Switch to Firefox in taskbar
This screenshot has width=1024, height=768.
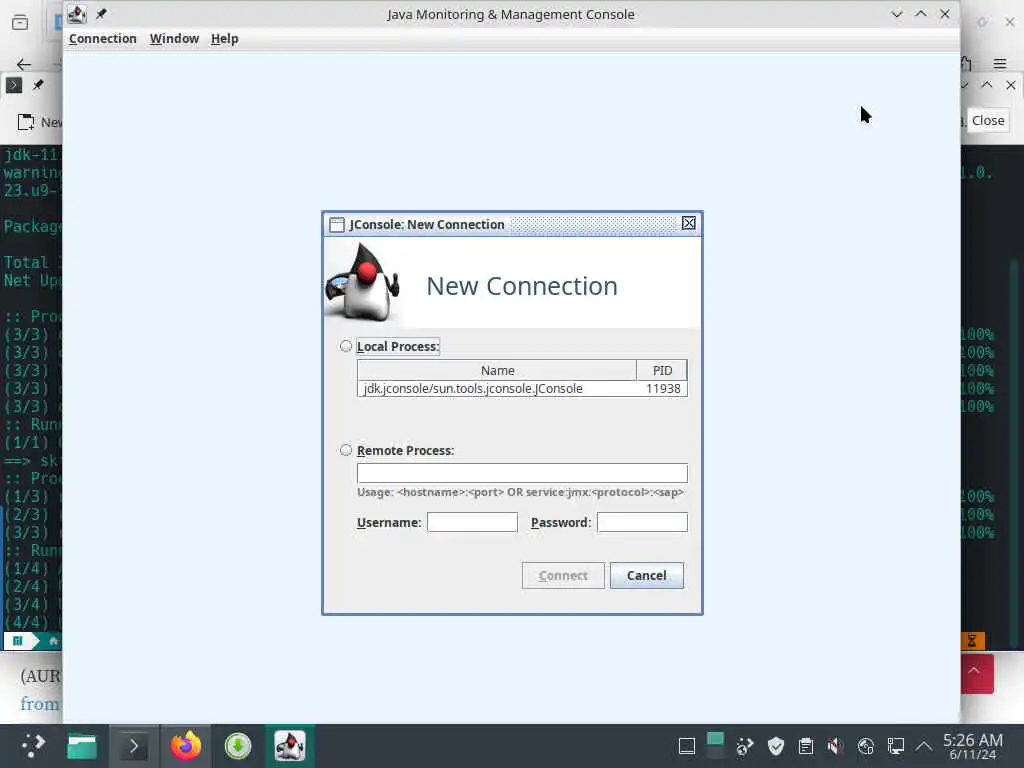click(185, 746)
